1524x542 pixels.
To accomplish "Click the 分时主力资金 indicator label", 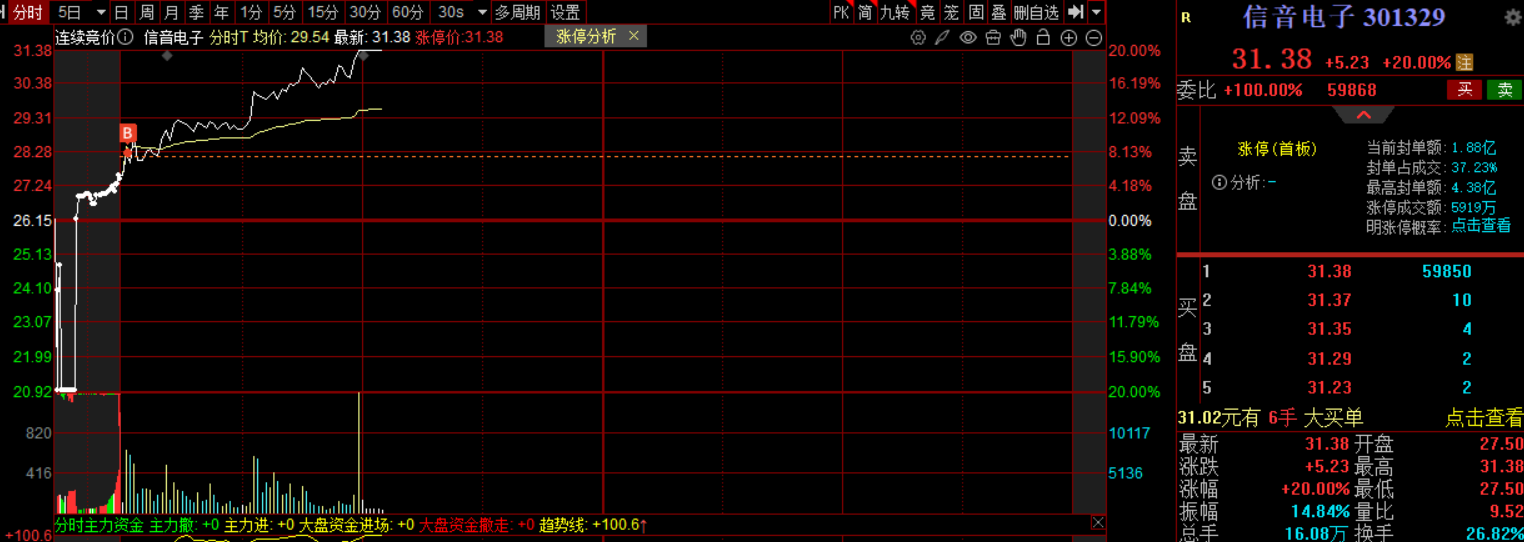I will coord(99,525).
